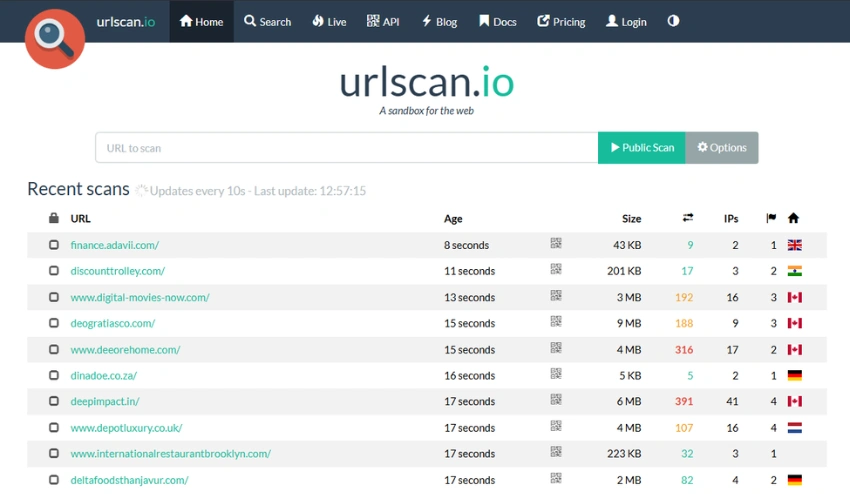Click the urlscan.io brand text in navbar
The image size is (850, 494).
pyautogui.click(x=126, y=22)
